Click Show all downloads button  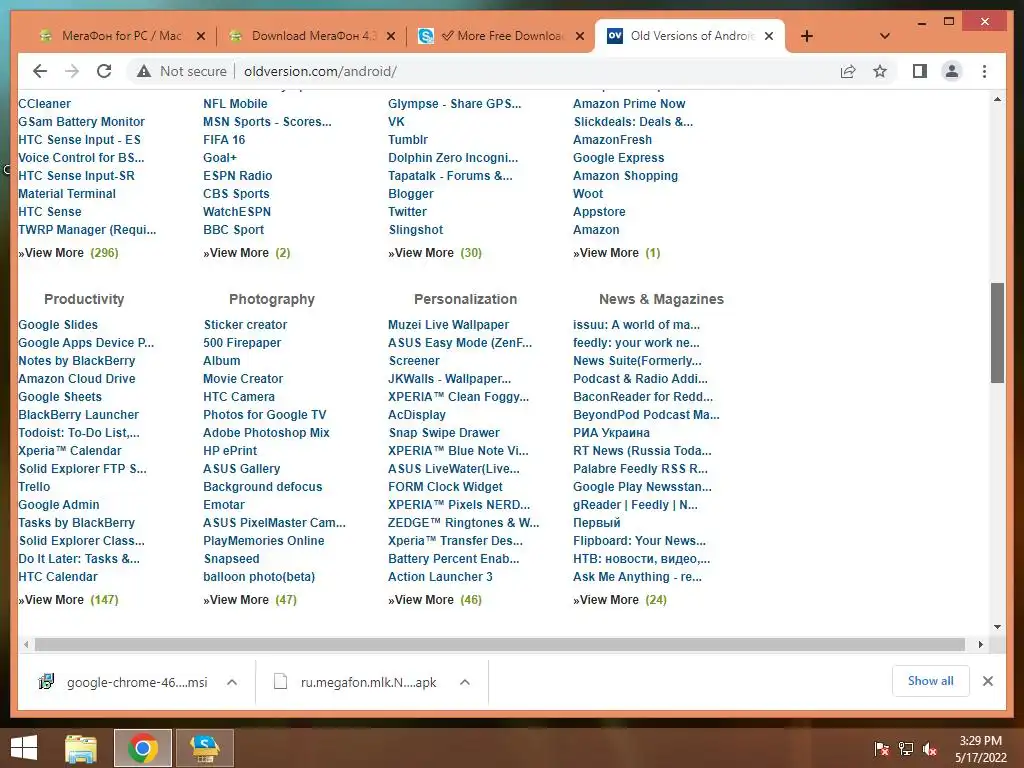(x=931, y=681)
